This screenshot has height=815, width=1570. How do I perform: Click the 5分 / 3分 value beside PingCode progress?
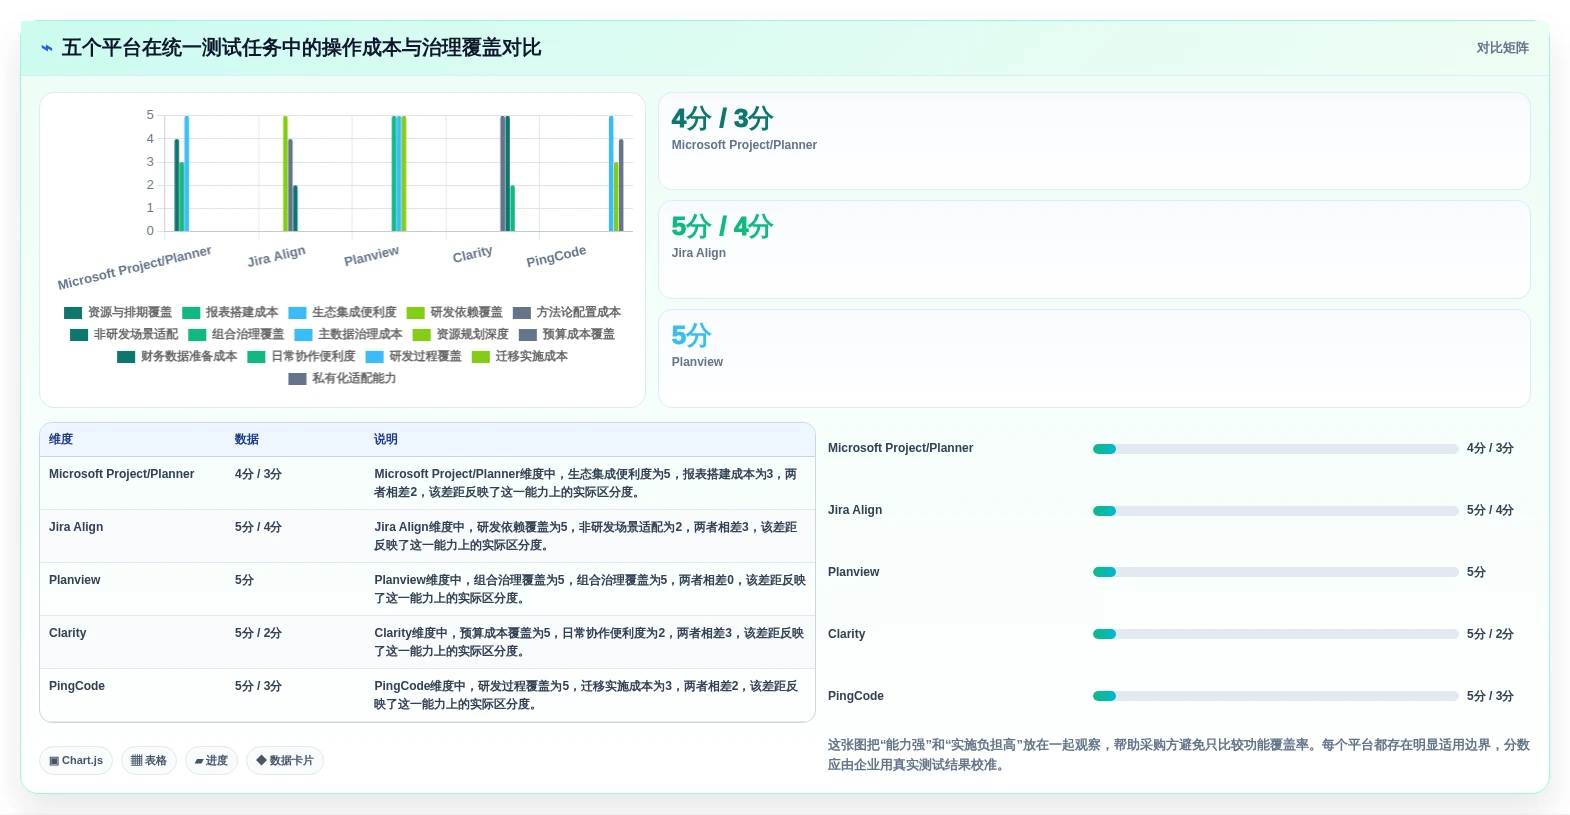1490,696
